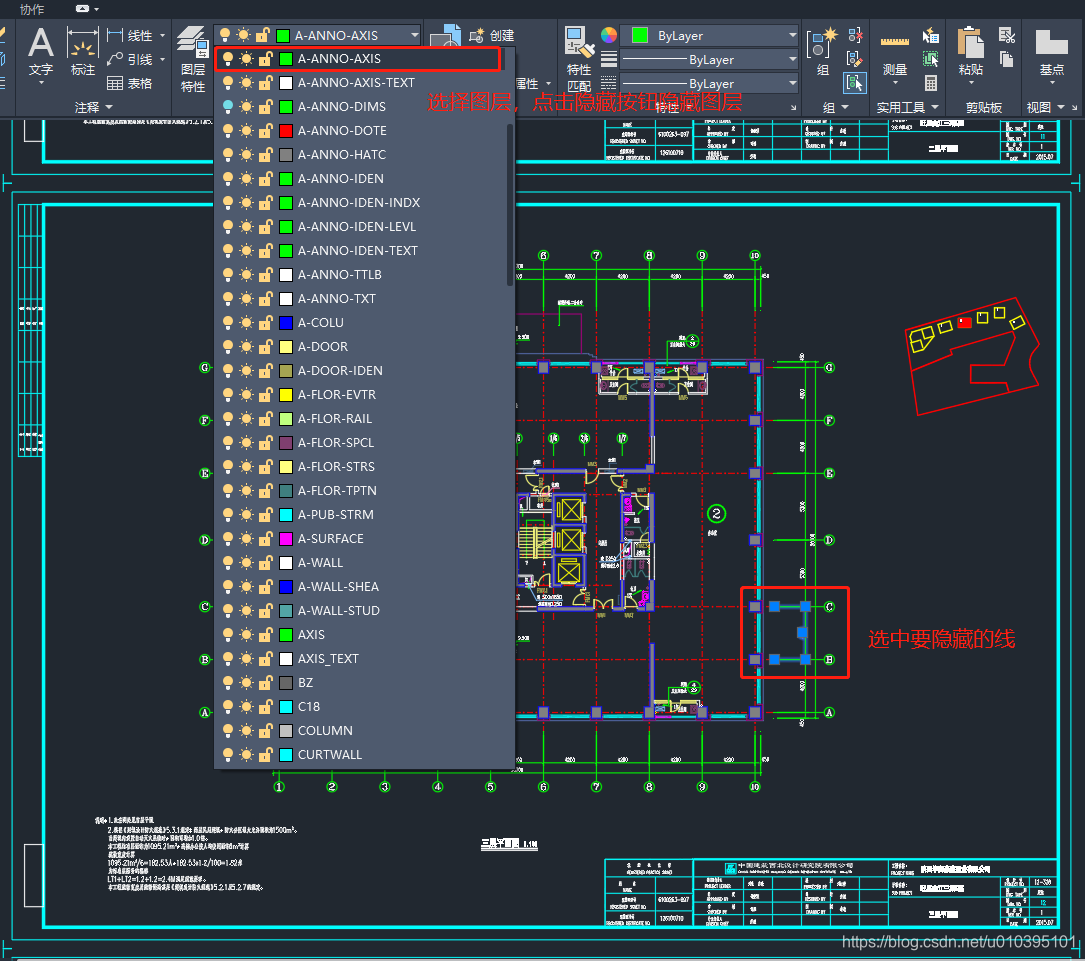1085x961 pixels.
Task: Select the Measure (测量) ruler tool
Action: click(895, 42)
